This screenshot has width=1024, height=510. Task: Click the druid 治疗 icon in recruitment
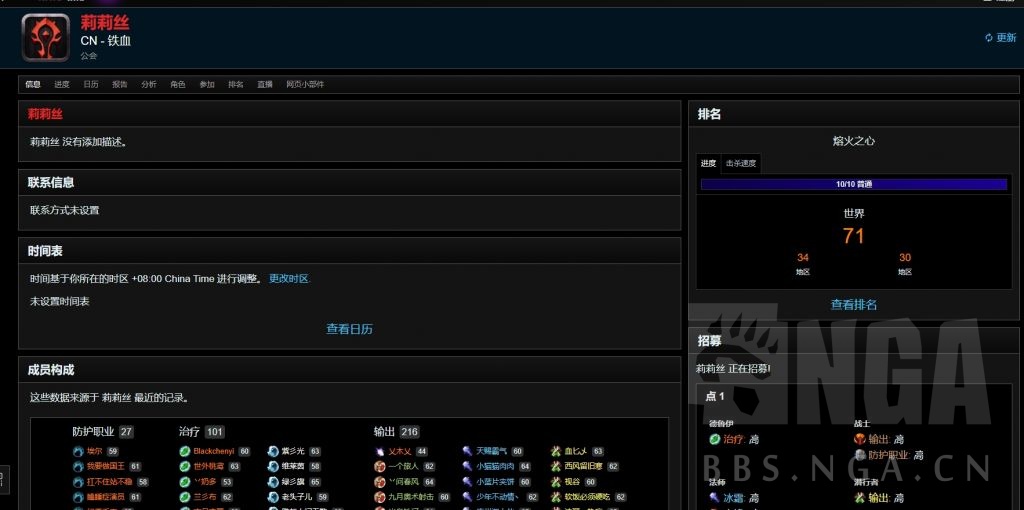[715, 439]
